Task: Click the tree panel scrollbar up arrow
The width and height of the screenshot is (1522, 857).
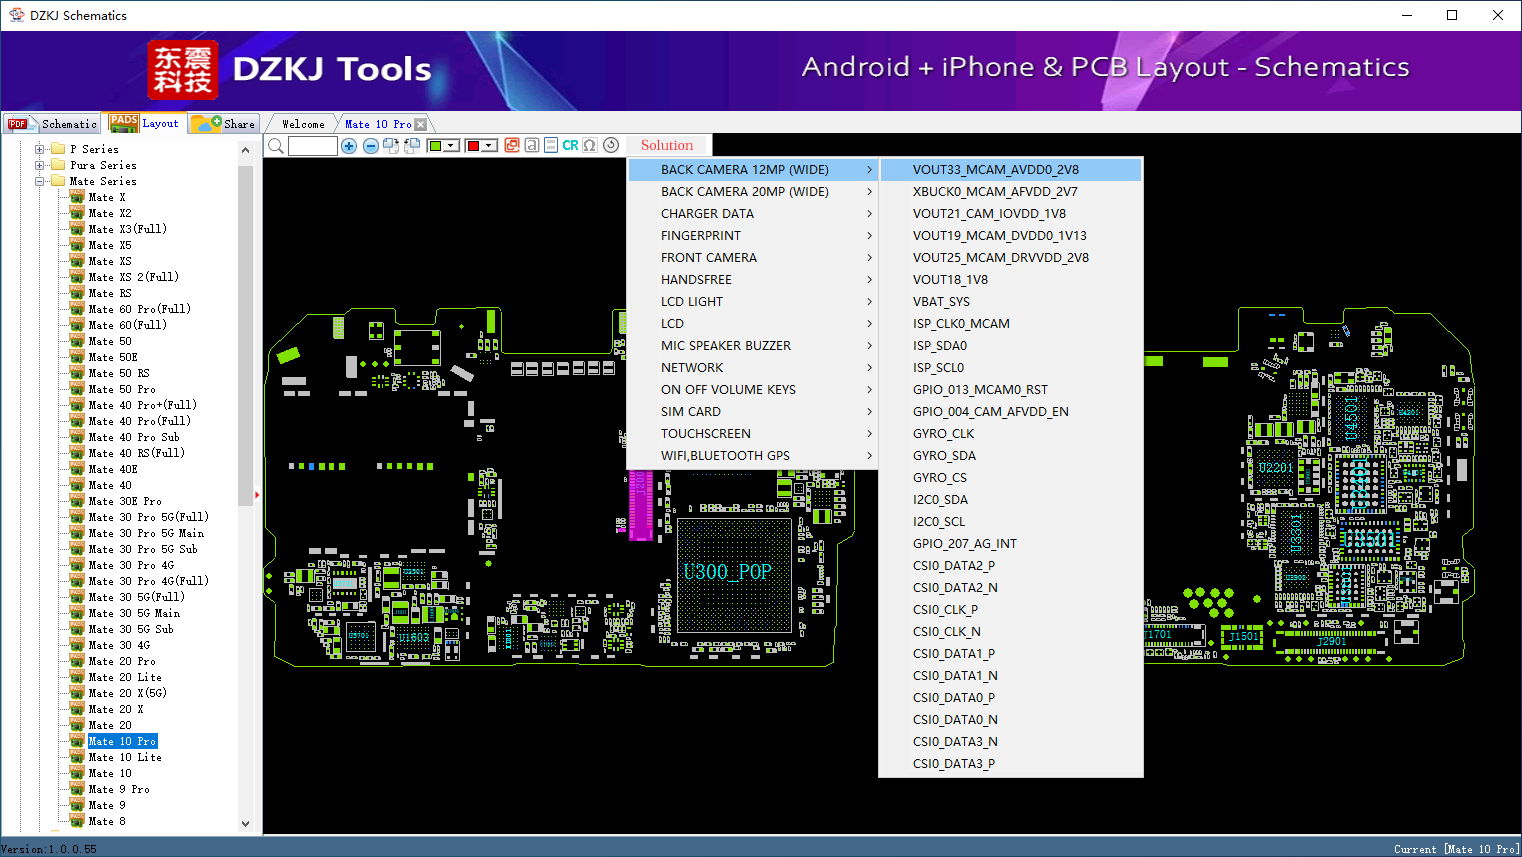Action: (246, 150)
